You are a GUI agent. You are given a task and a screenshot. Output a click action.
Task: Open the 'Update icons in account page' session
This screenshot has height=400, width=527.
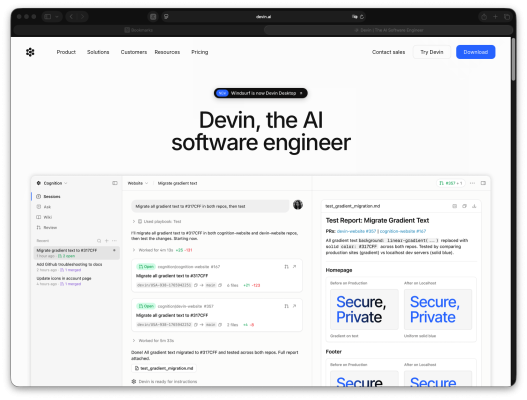click(77, 281)
